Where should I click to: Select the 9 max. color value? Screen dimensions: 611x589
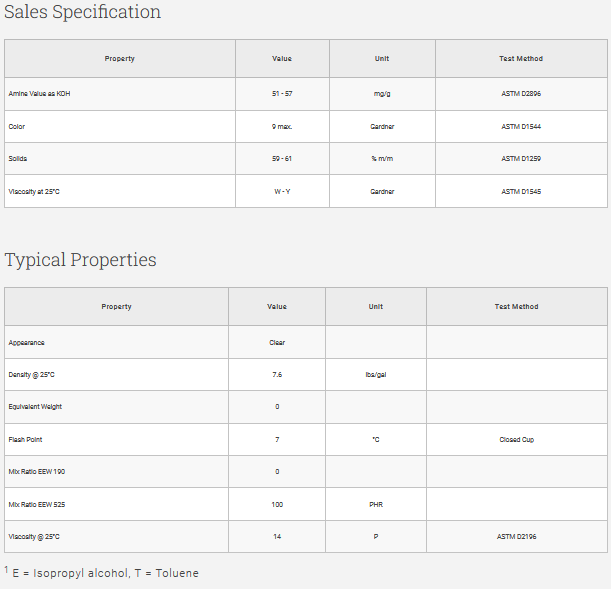(x=282, y=126)
